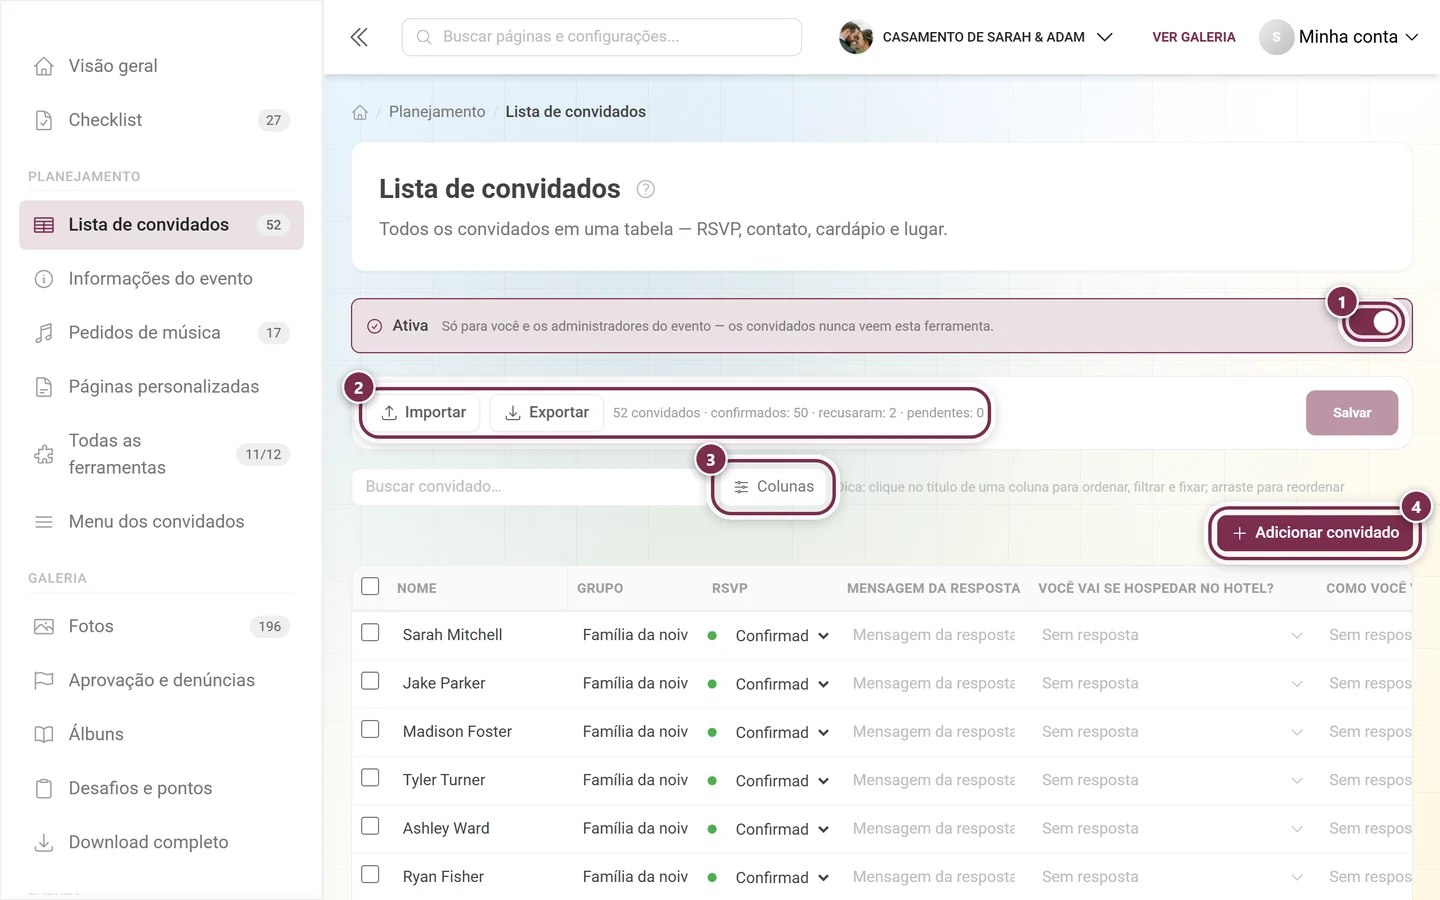Click the Todas as ferramentas puzzle icon
The height and width of the screenshot is (900, 1440).
(44, 454)
